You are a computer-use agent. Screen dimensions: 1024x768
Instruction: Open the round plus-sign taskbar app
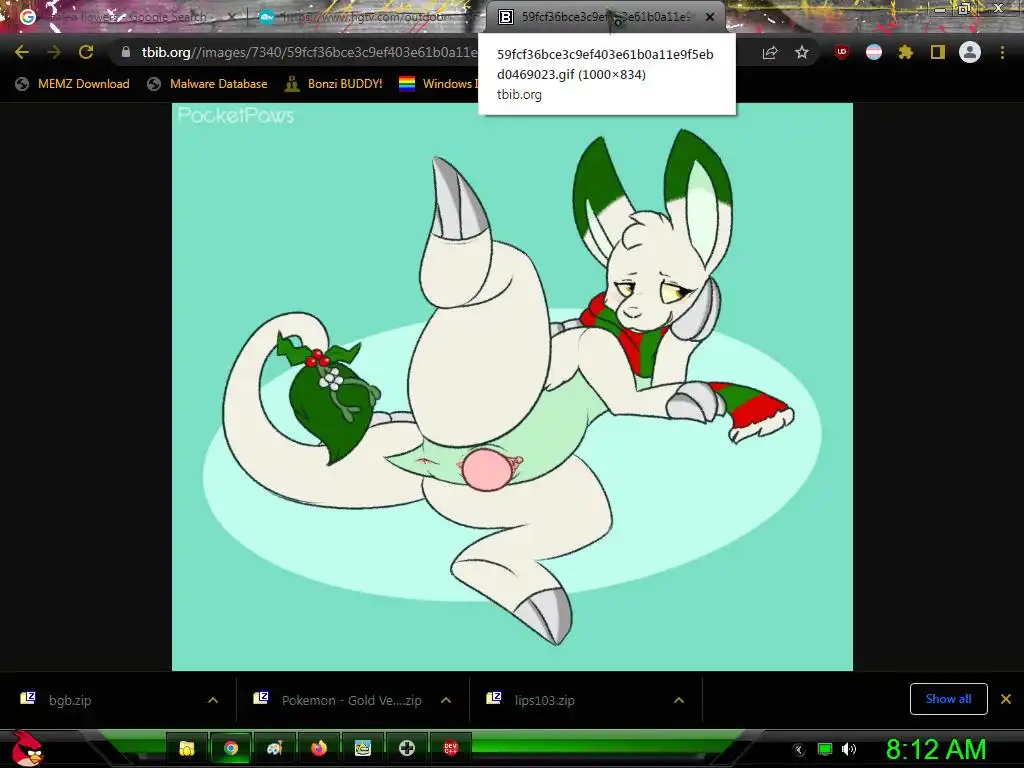tap(407, 748)
